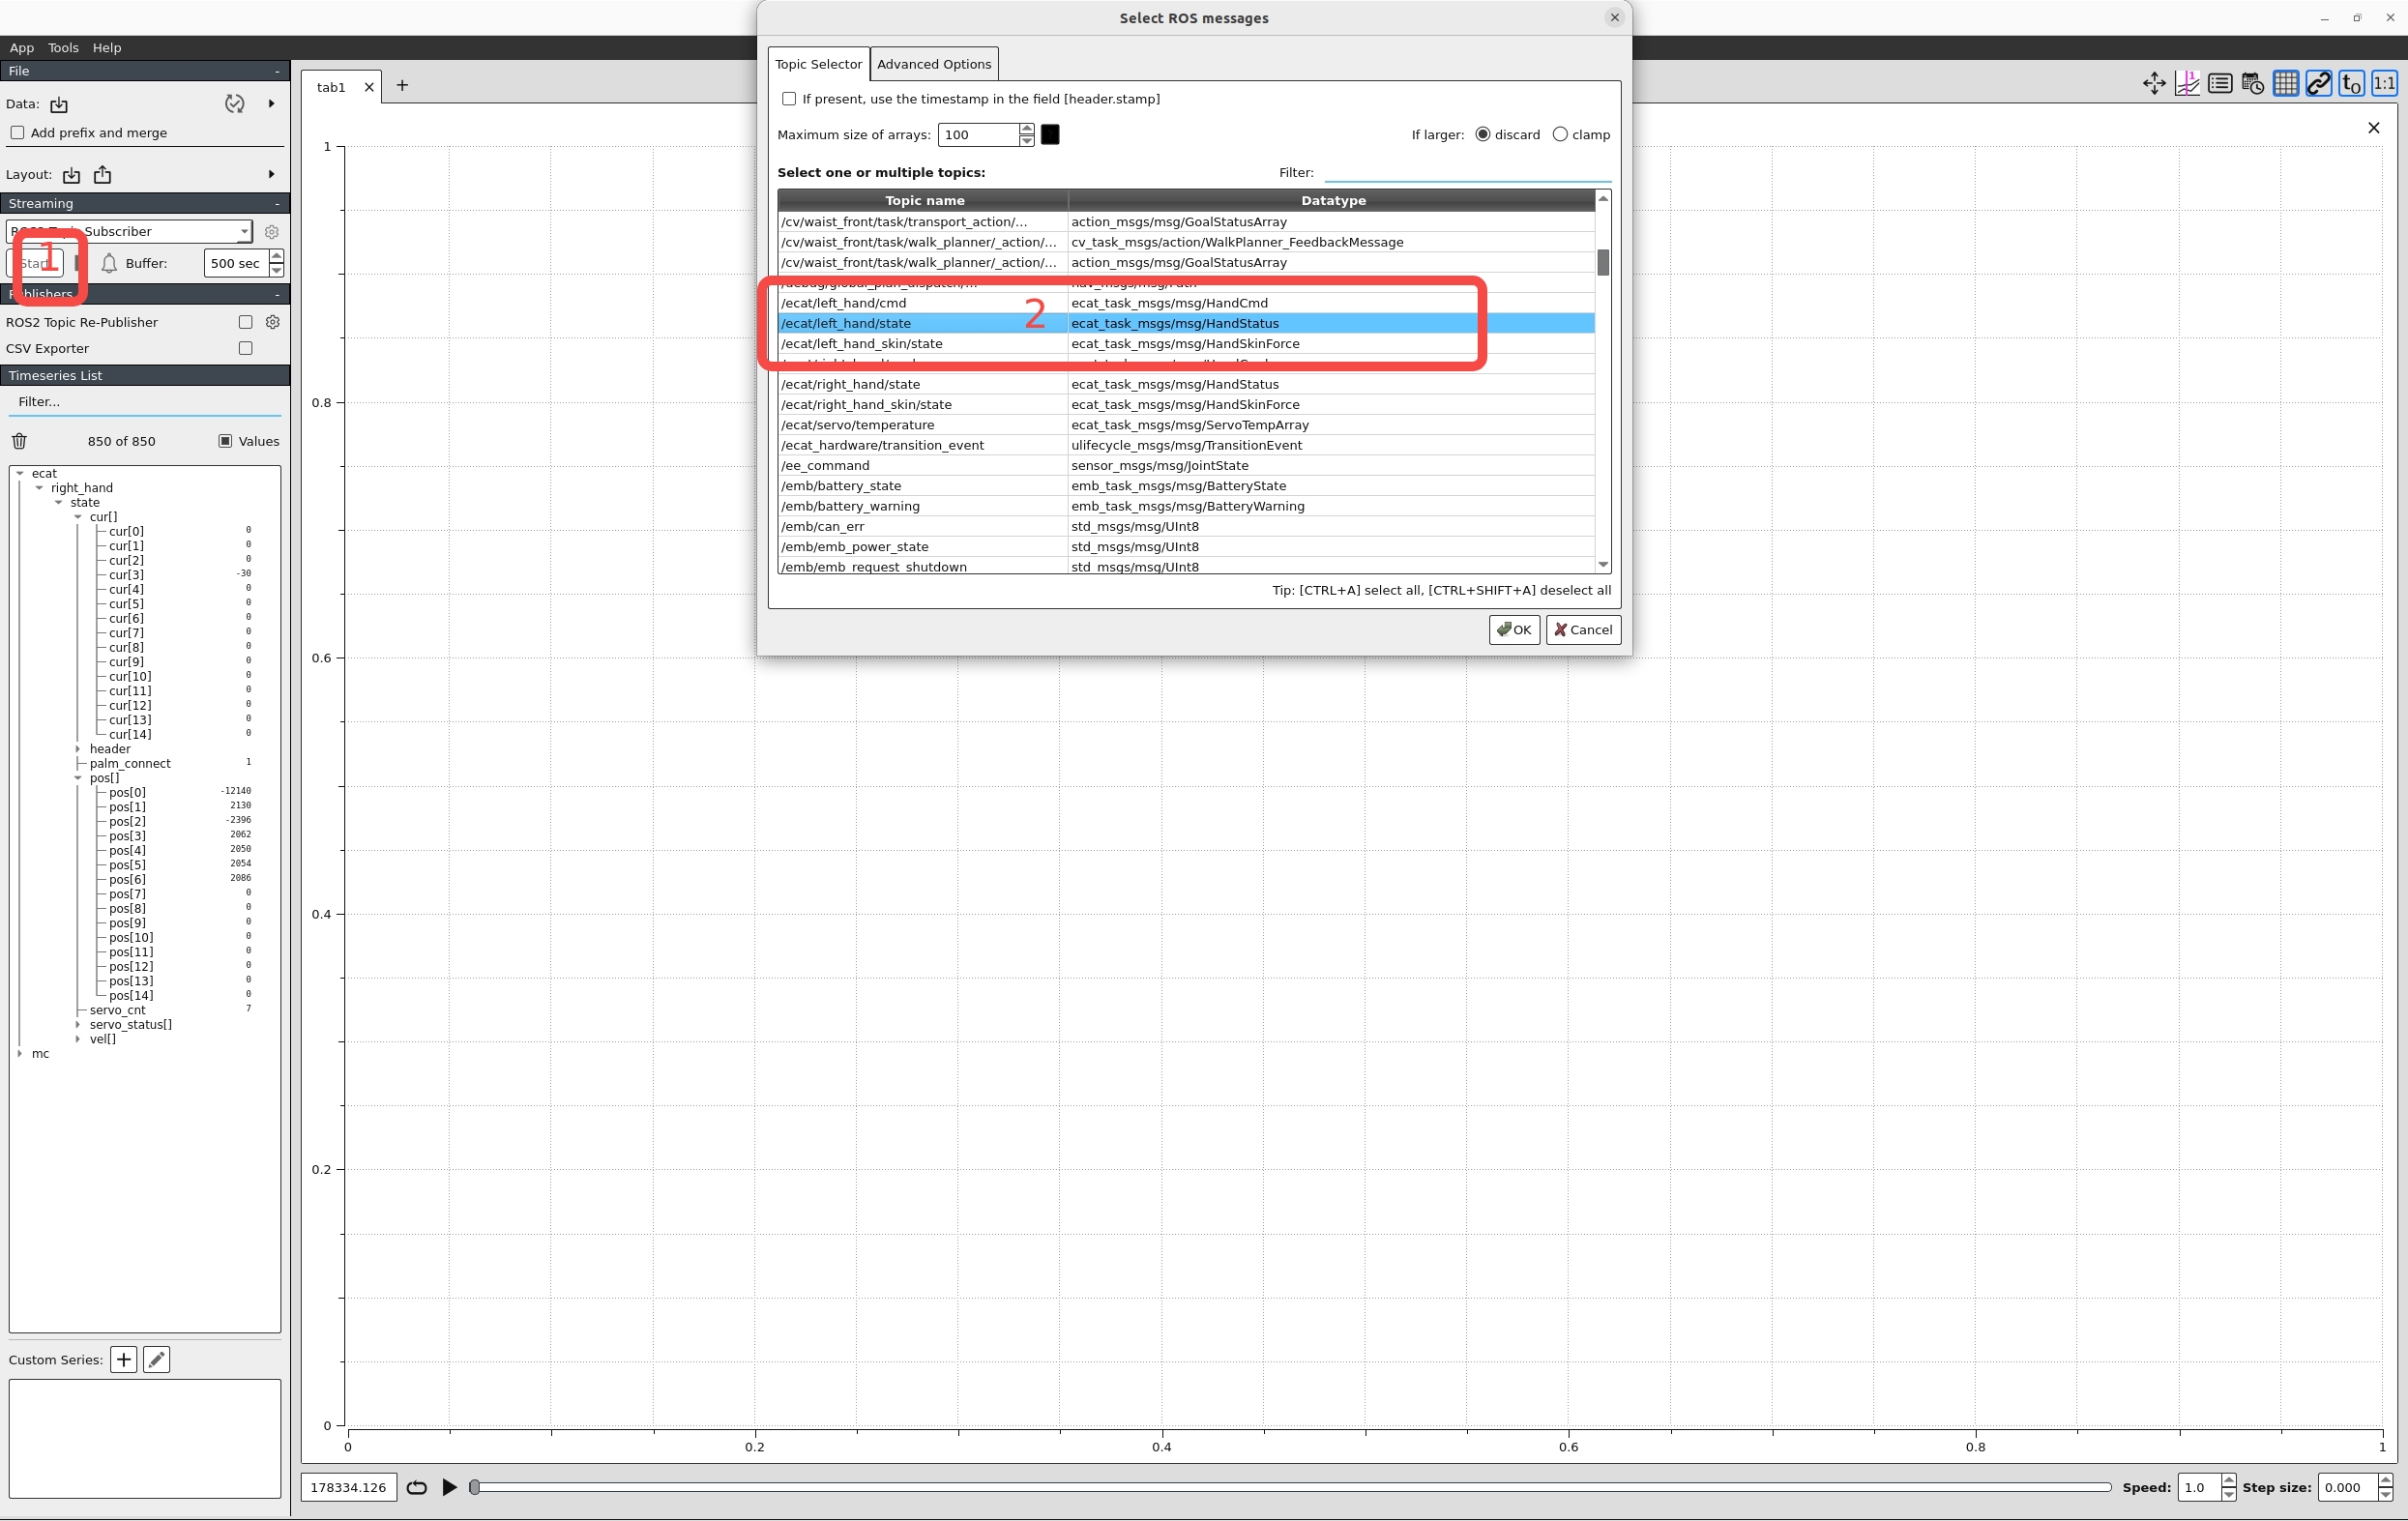Collapse the Streaming section header
This screenshot has width=2408, height=1521.
[277, 204]
